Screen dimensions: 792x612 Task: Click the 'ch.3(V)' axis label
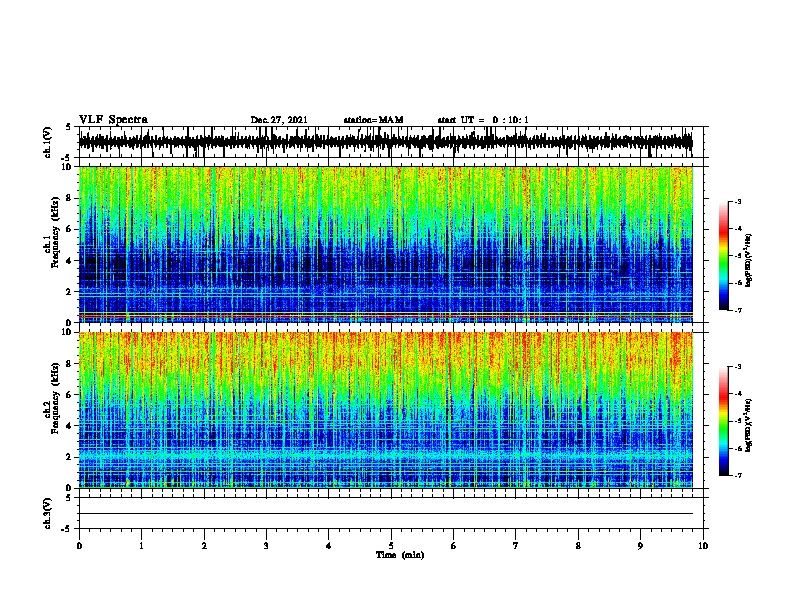[x=47, y=513]
